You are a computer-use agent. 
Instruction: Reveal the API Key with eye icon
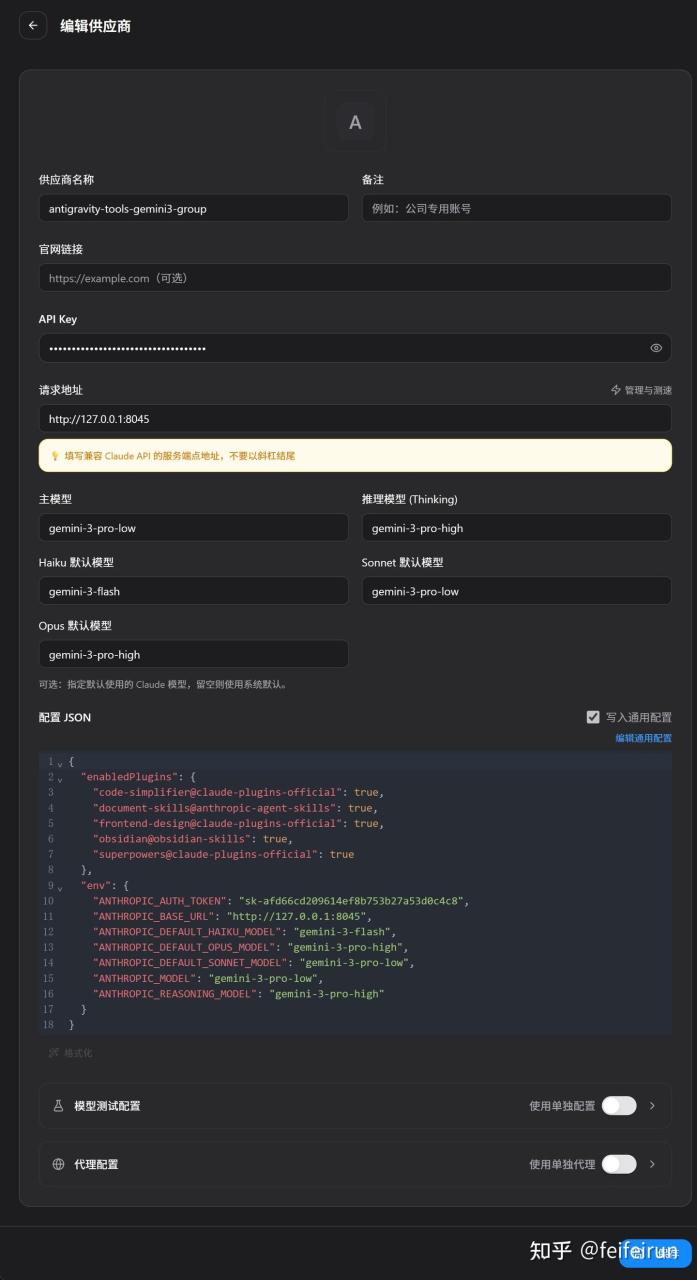[656, 348]
